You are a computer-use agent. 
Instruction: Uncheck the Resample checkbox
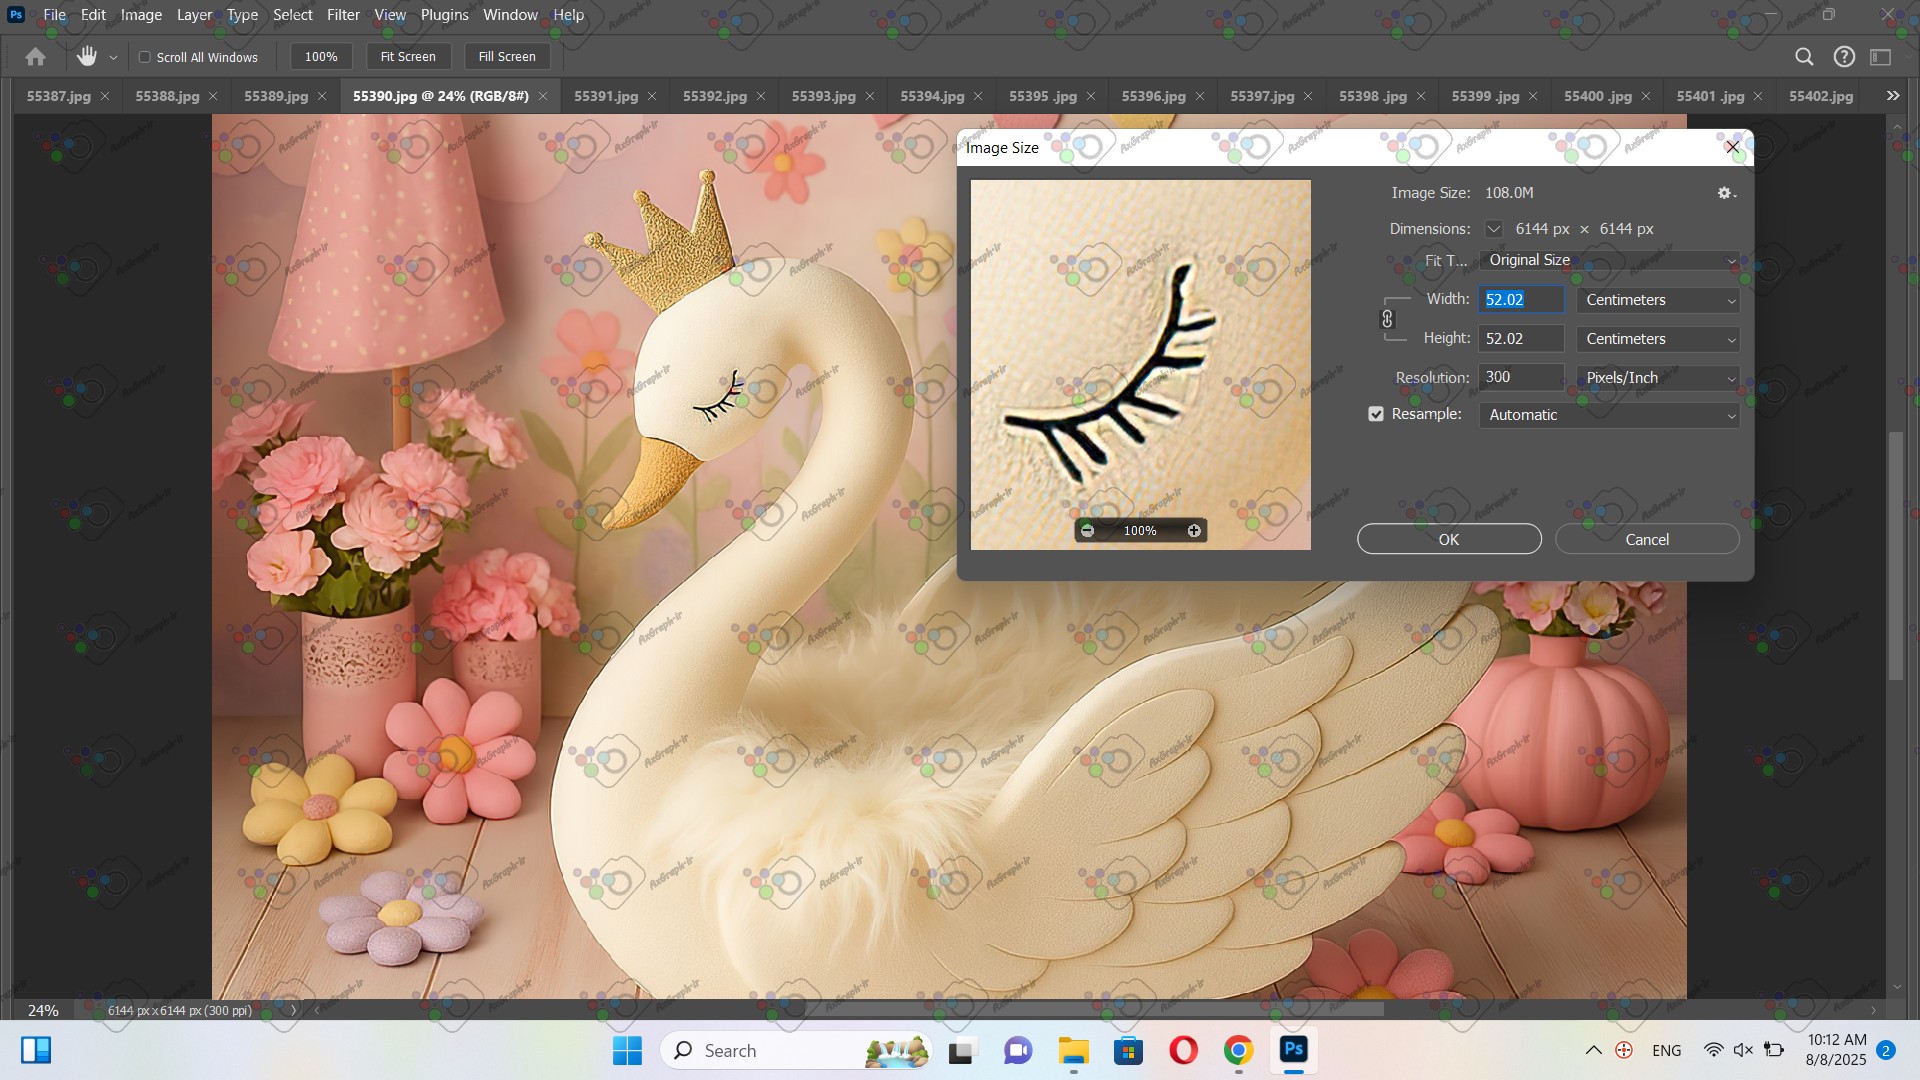tap(1376, 414)
